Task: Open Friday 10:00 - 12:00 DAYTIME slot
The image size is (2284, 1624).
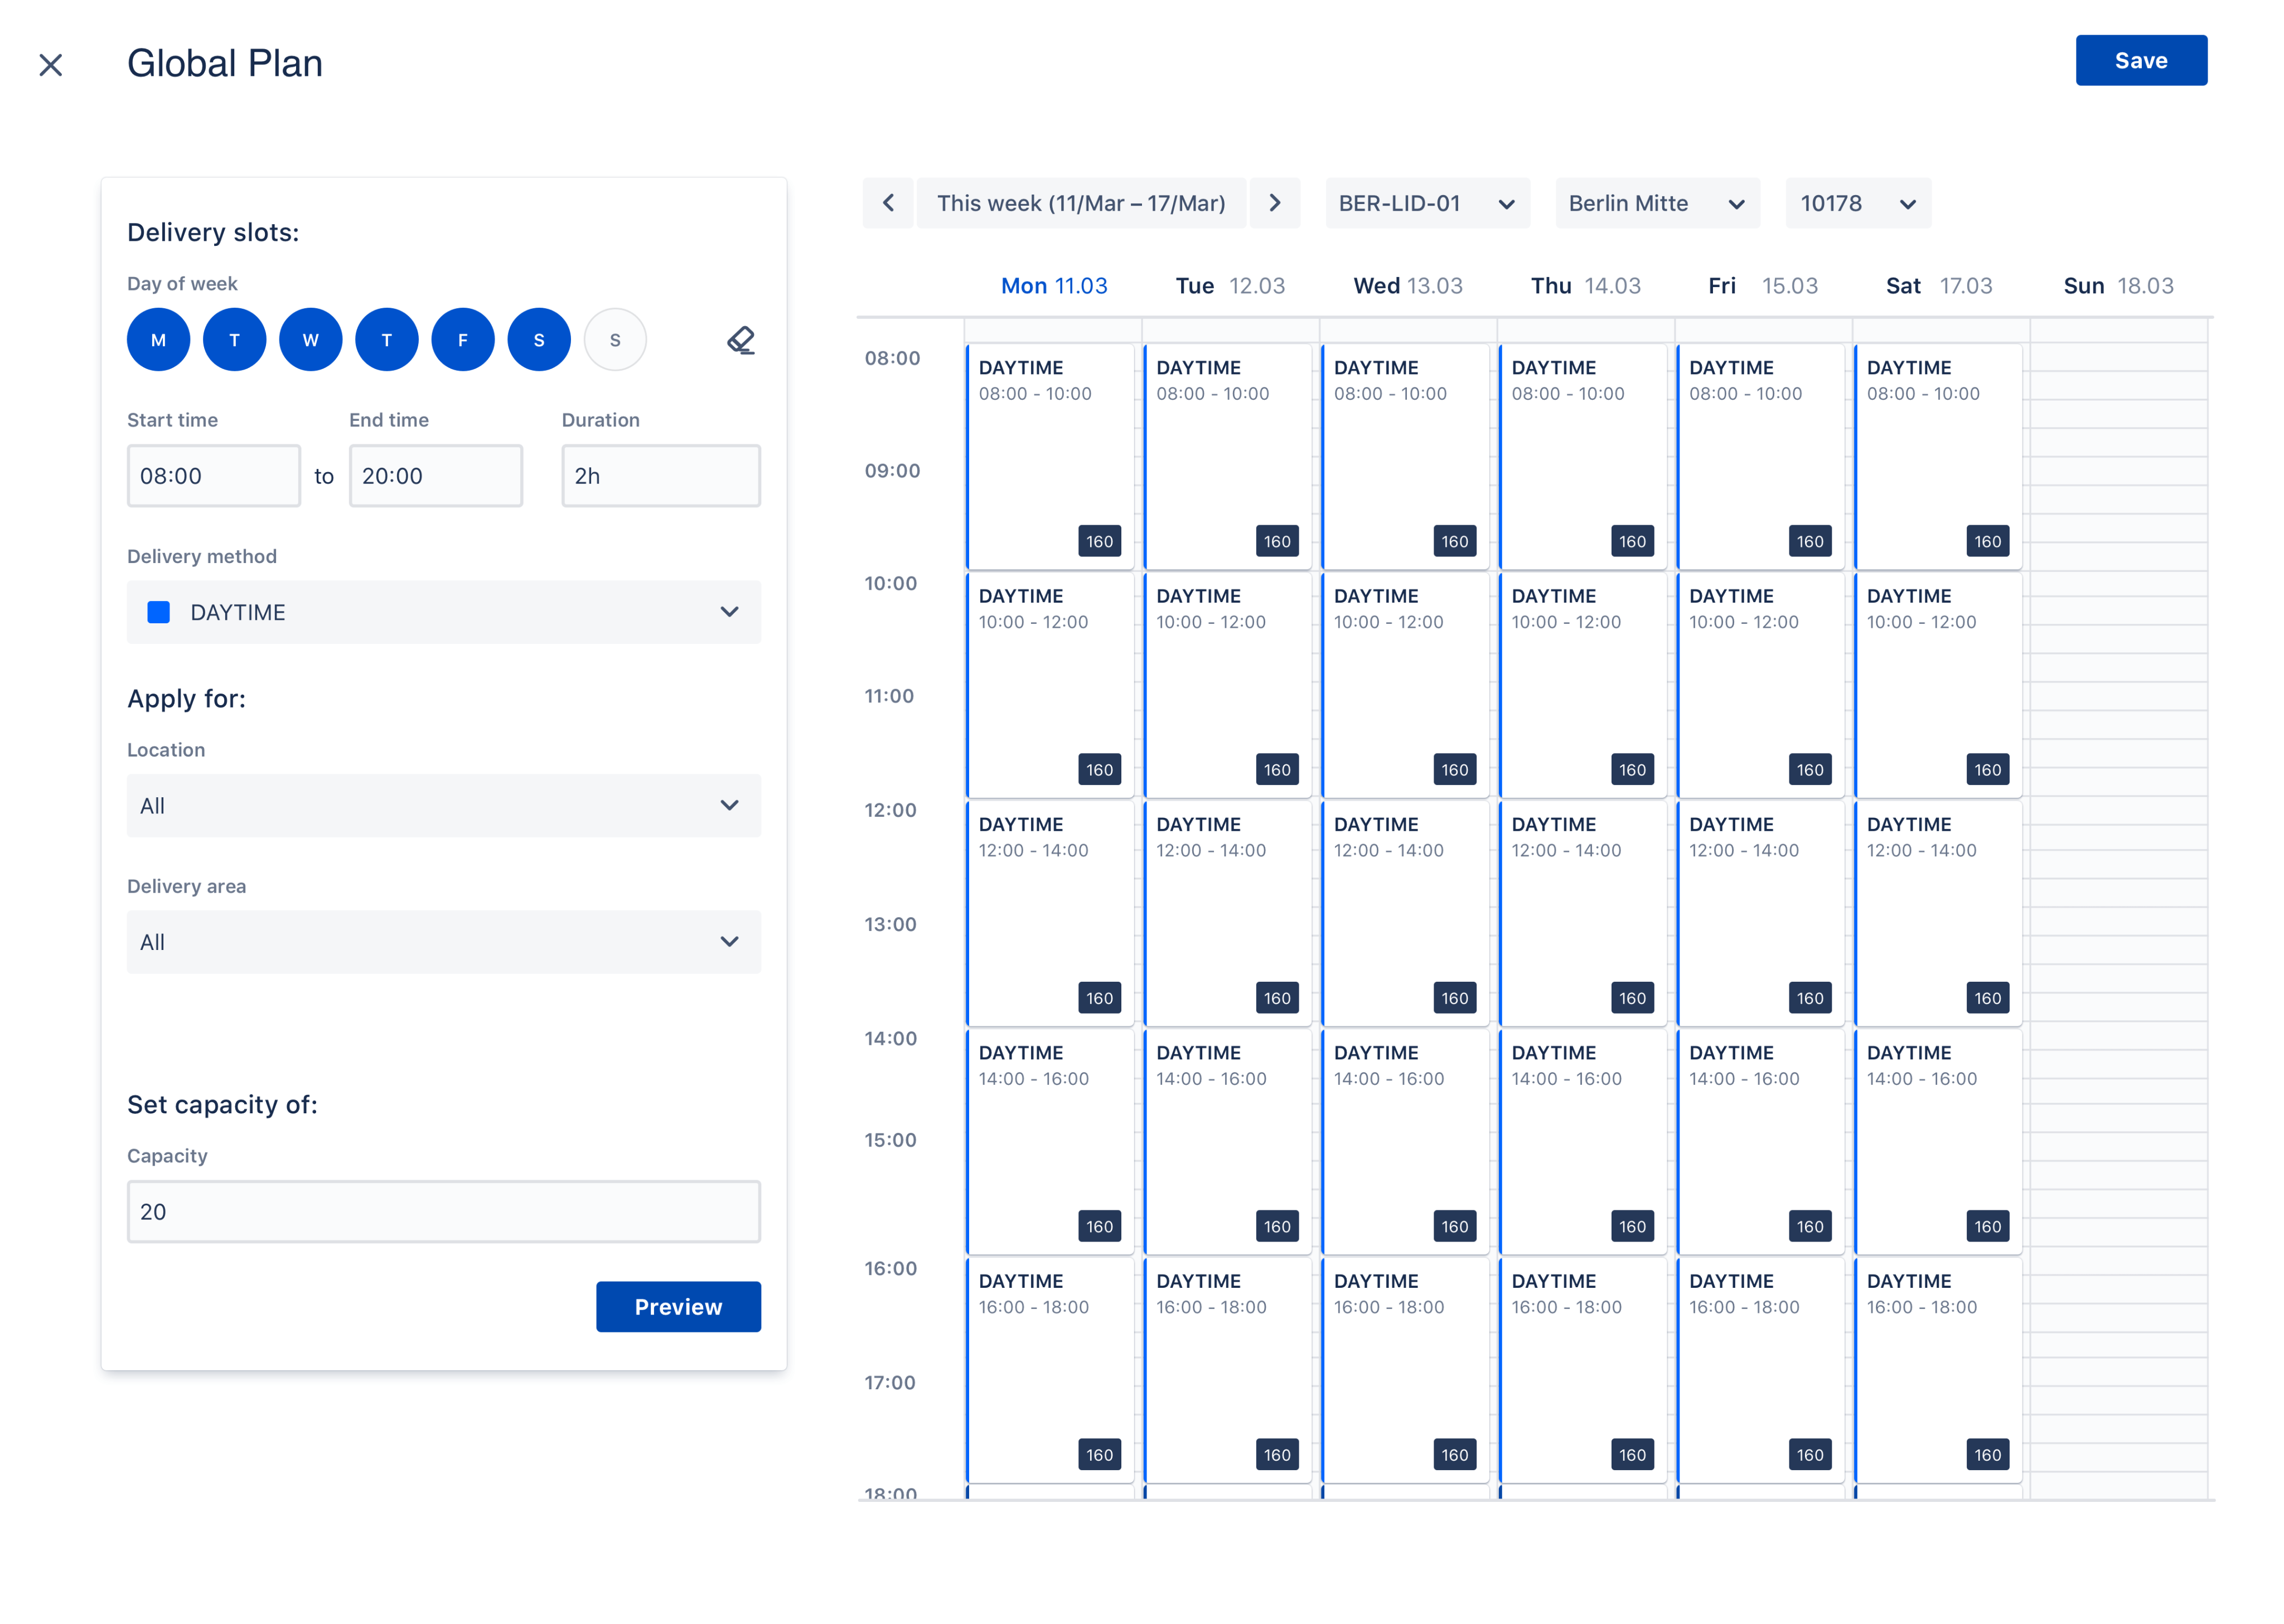Action: [x=1760, y=684]
